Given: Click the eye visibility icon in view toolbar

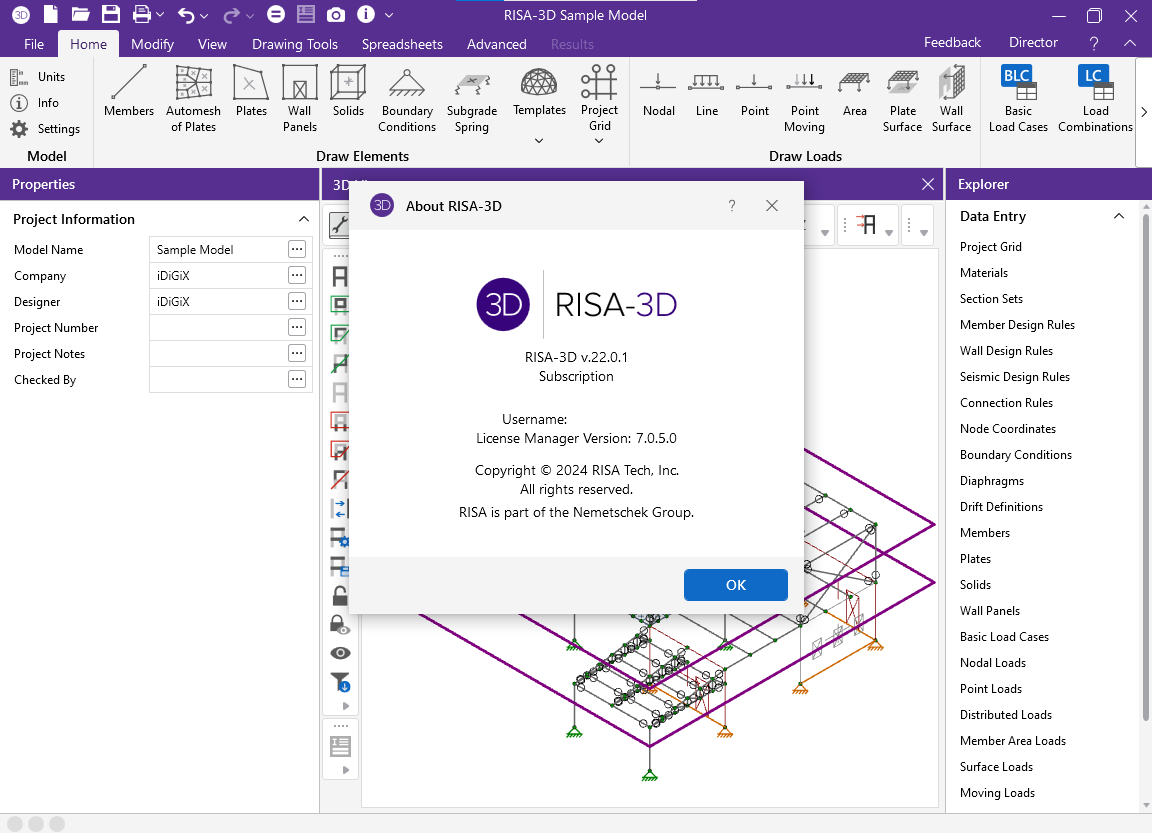Looking at the screenshot, I should [340, 653].
